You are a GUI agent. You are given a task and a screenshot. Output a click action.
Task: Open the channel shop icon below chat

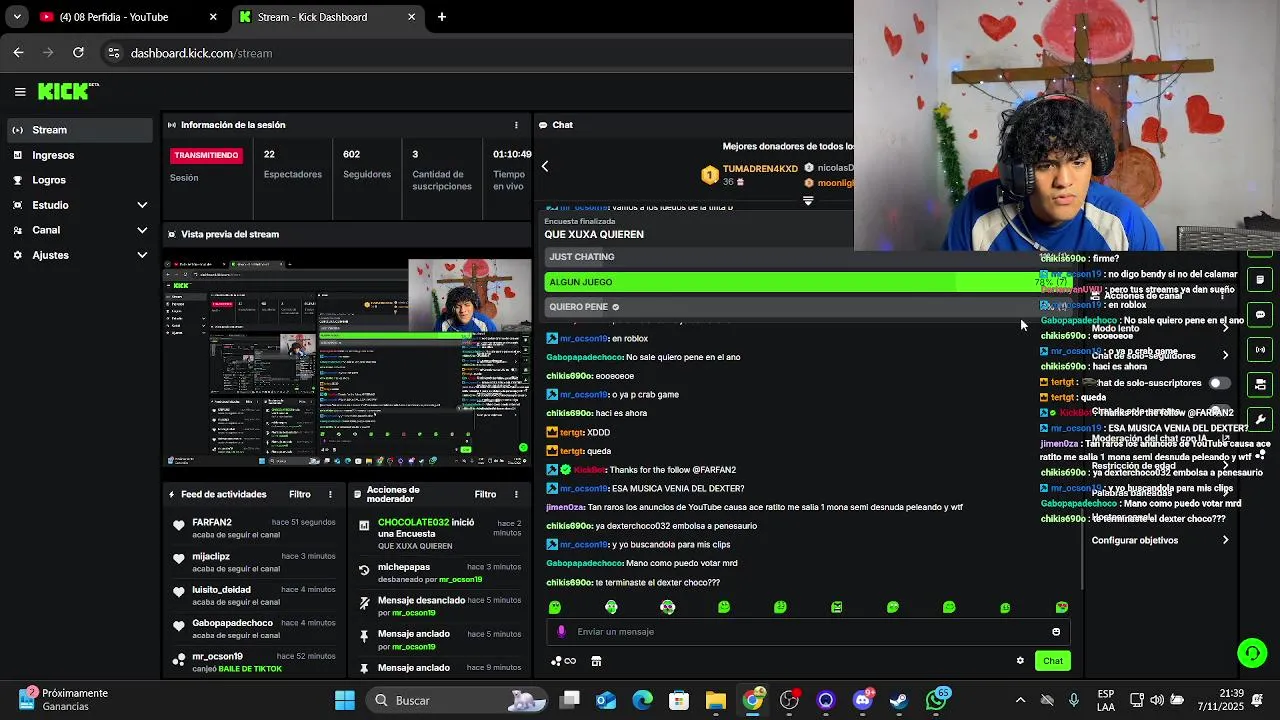pyautogui.click(x=596, y=660)
